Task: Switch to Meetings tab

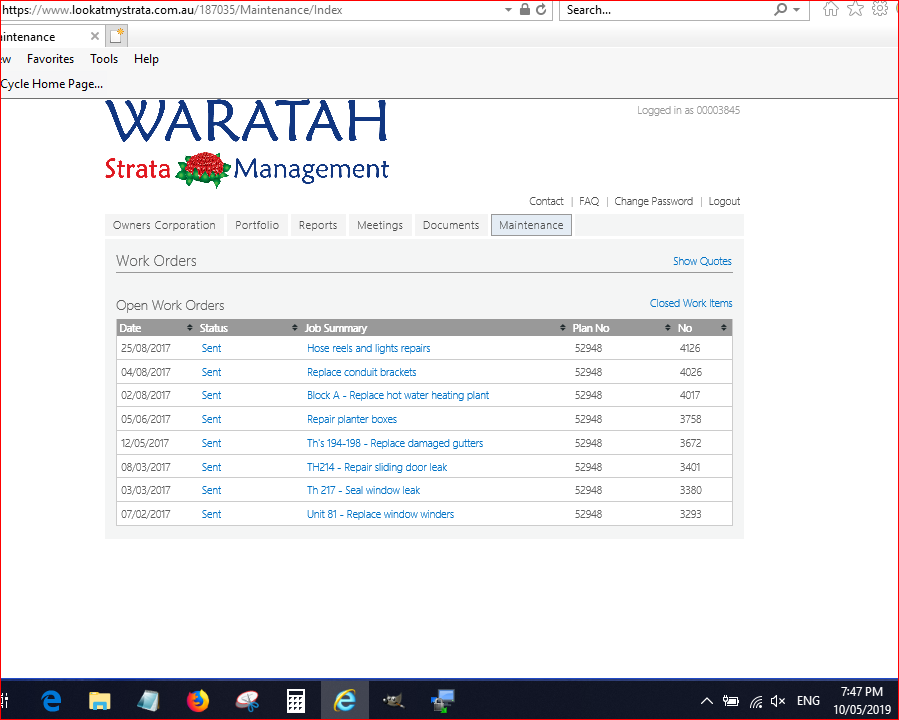Action: [x=380, y=225]
